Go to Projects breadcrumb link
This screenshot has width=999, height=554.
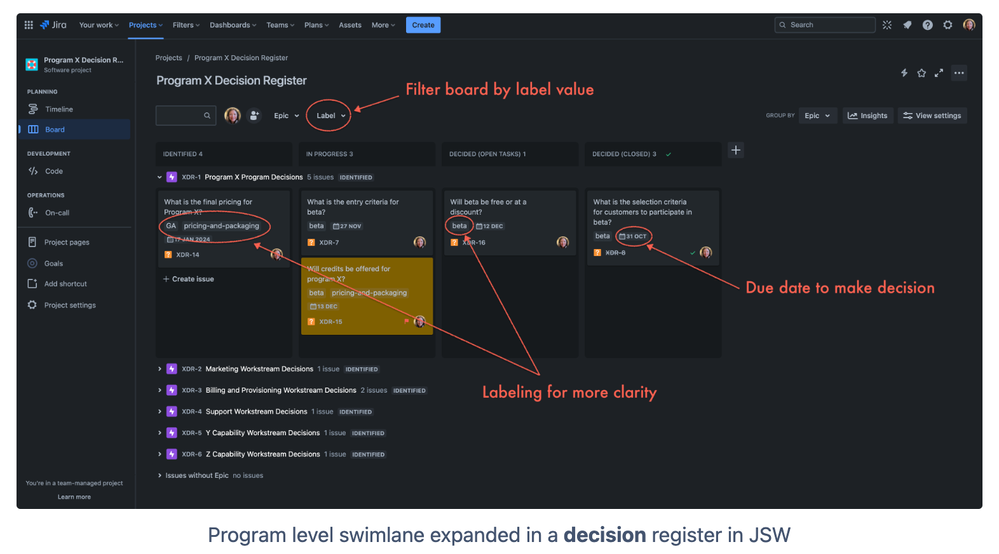point(169,58)
